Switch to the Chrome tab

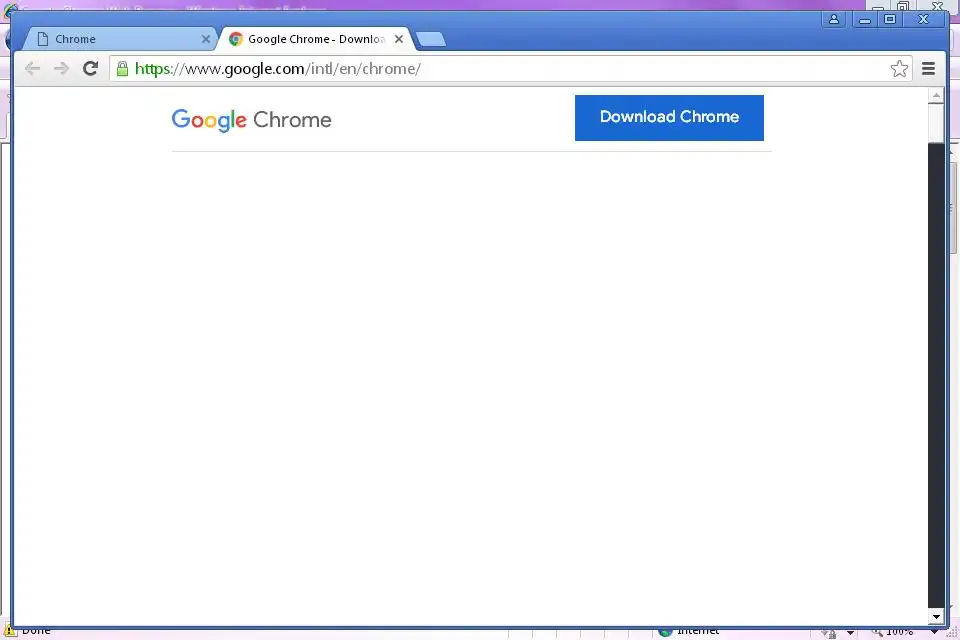click(x=119, y=39)
